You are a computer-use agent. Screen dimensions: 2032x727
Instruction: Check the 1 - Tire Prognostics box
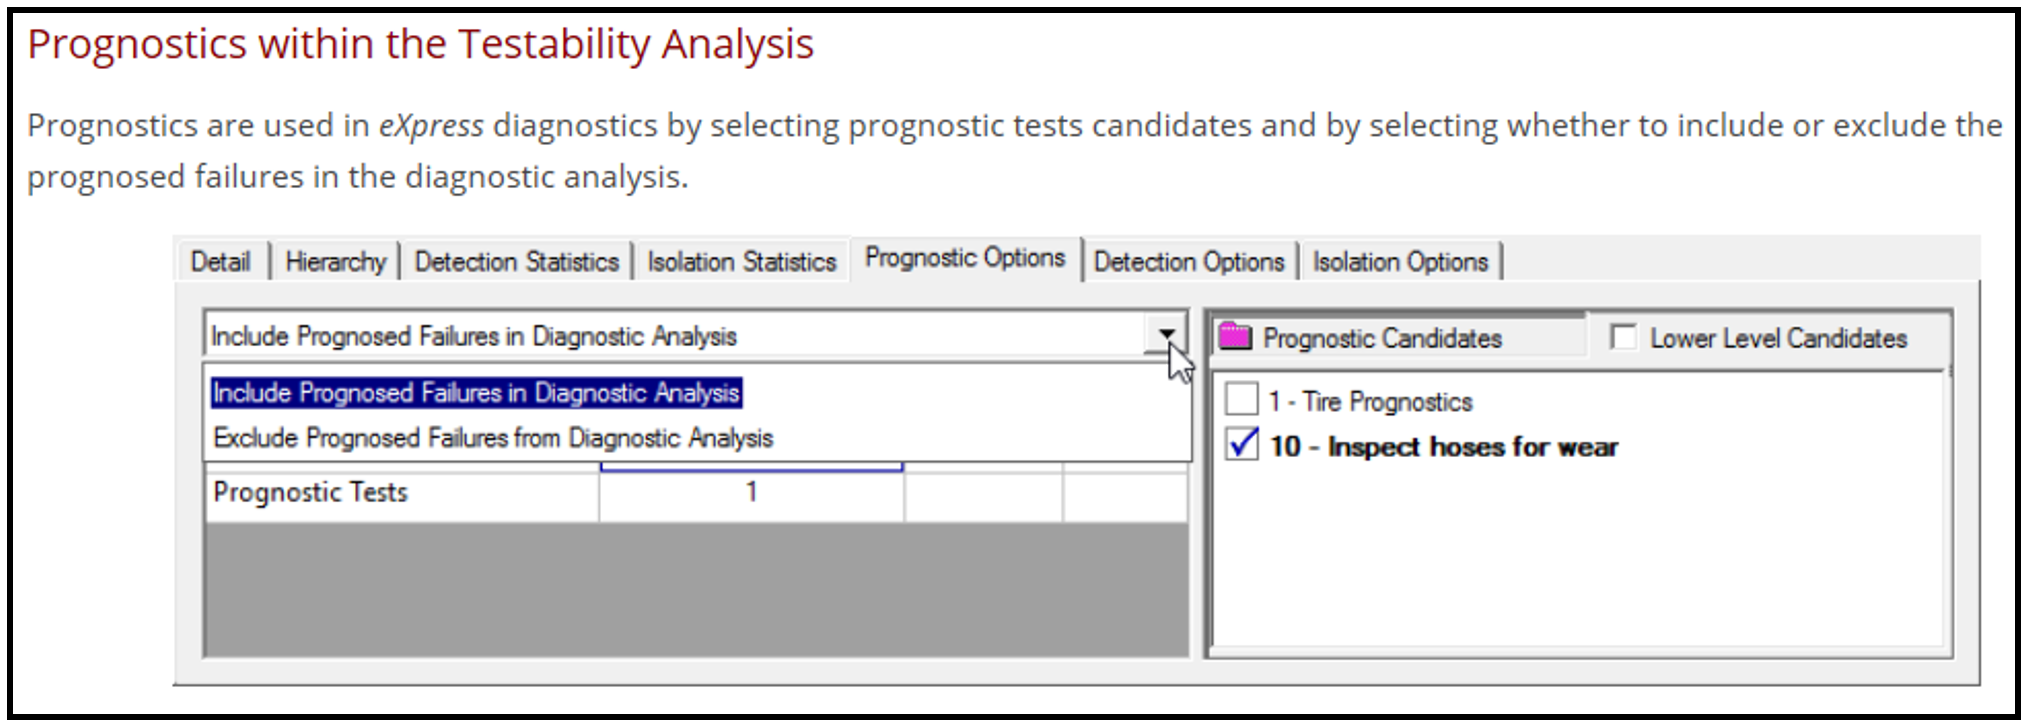(x=1241, y=399)
